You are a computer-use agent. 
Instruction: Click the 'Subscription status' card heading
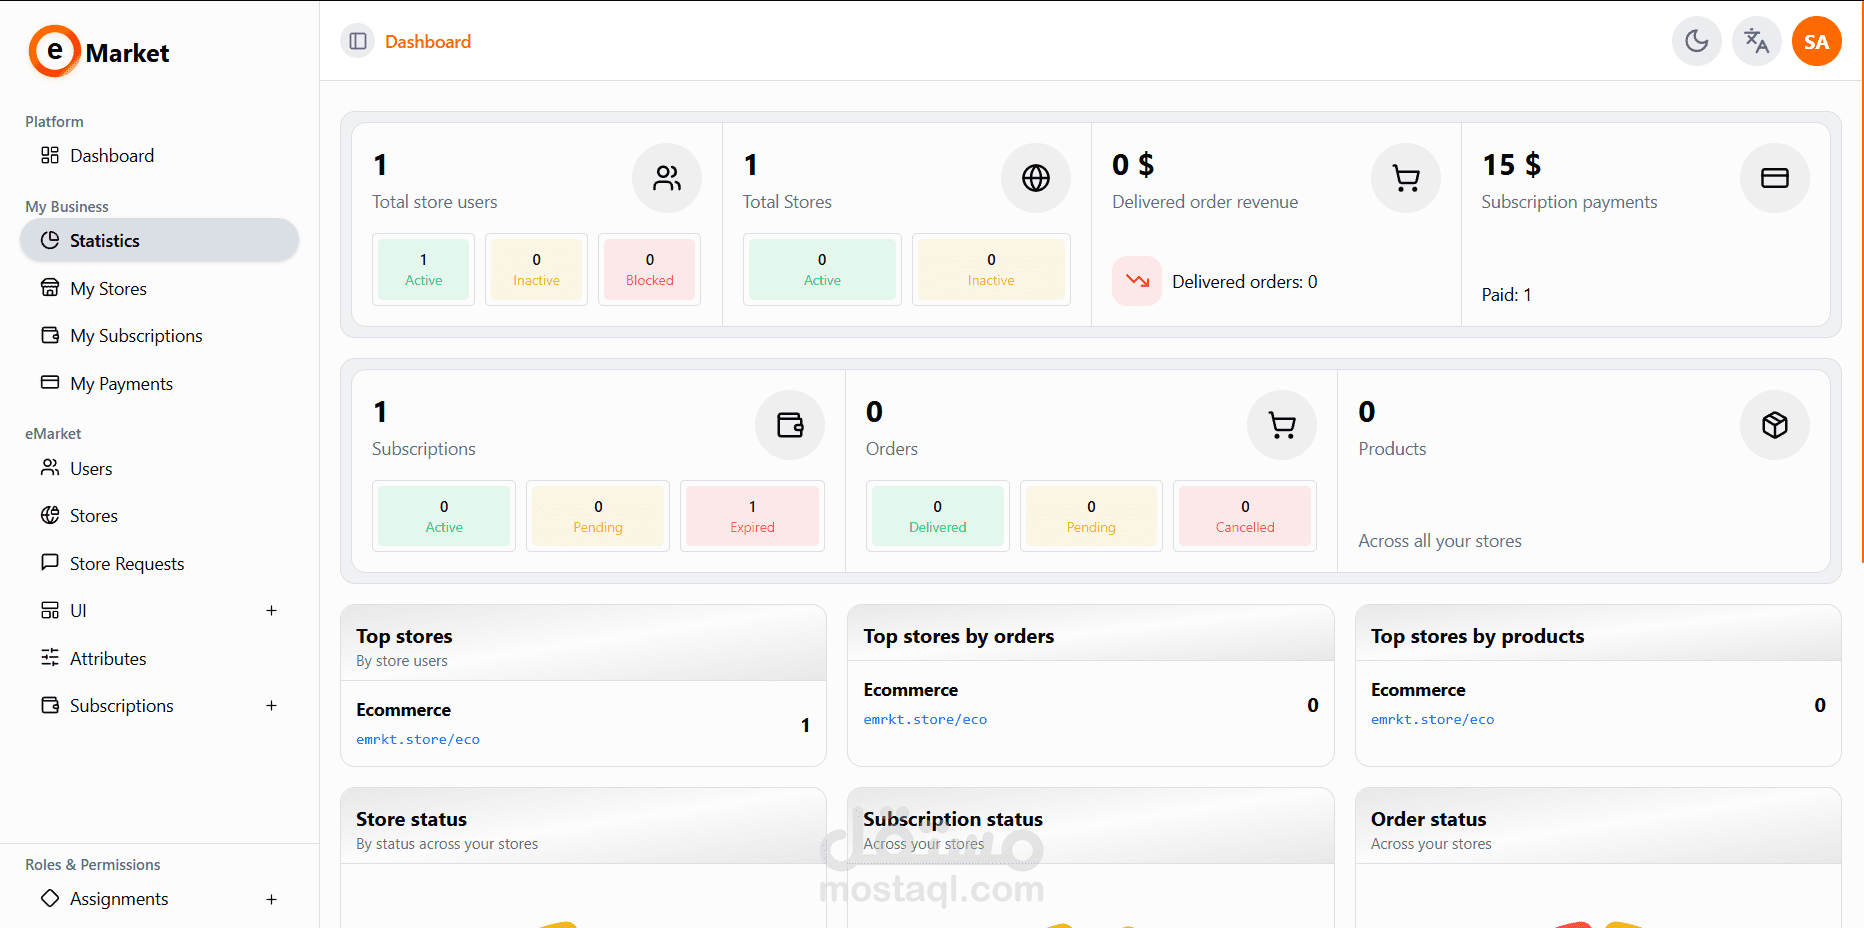click(x=953, y=819)
